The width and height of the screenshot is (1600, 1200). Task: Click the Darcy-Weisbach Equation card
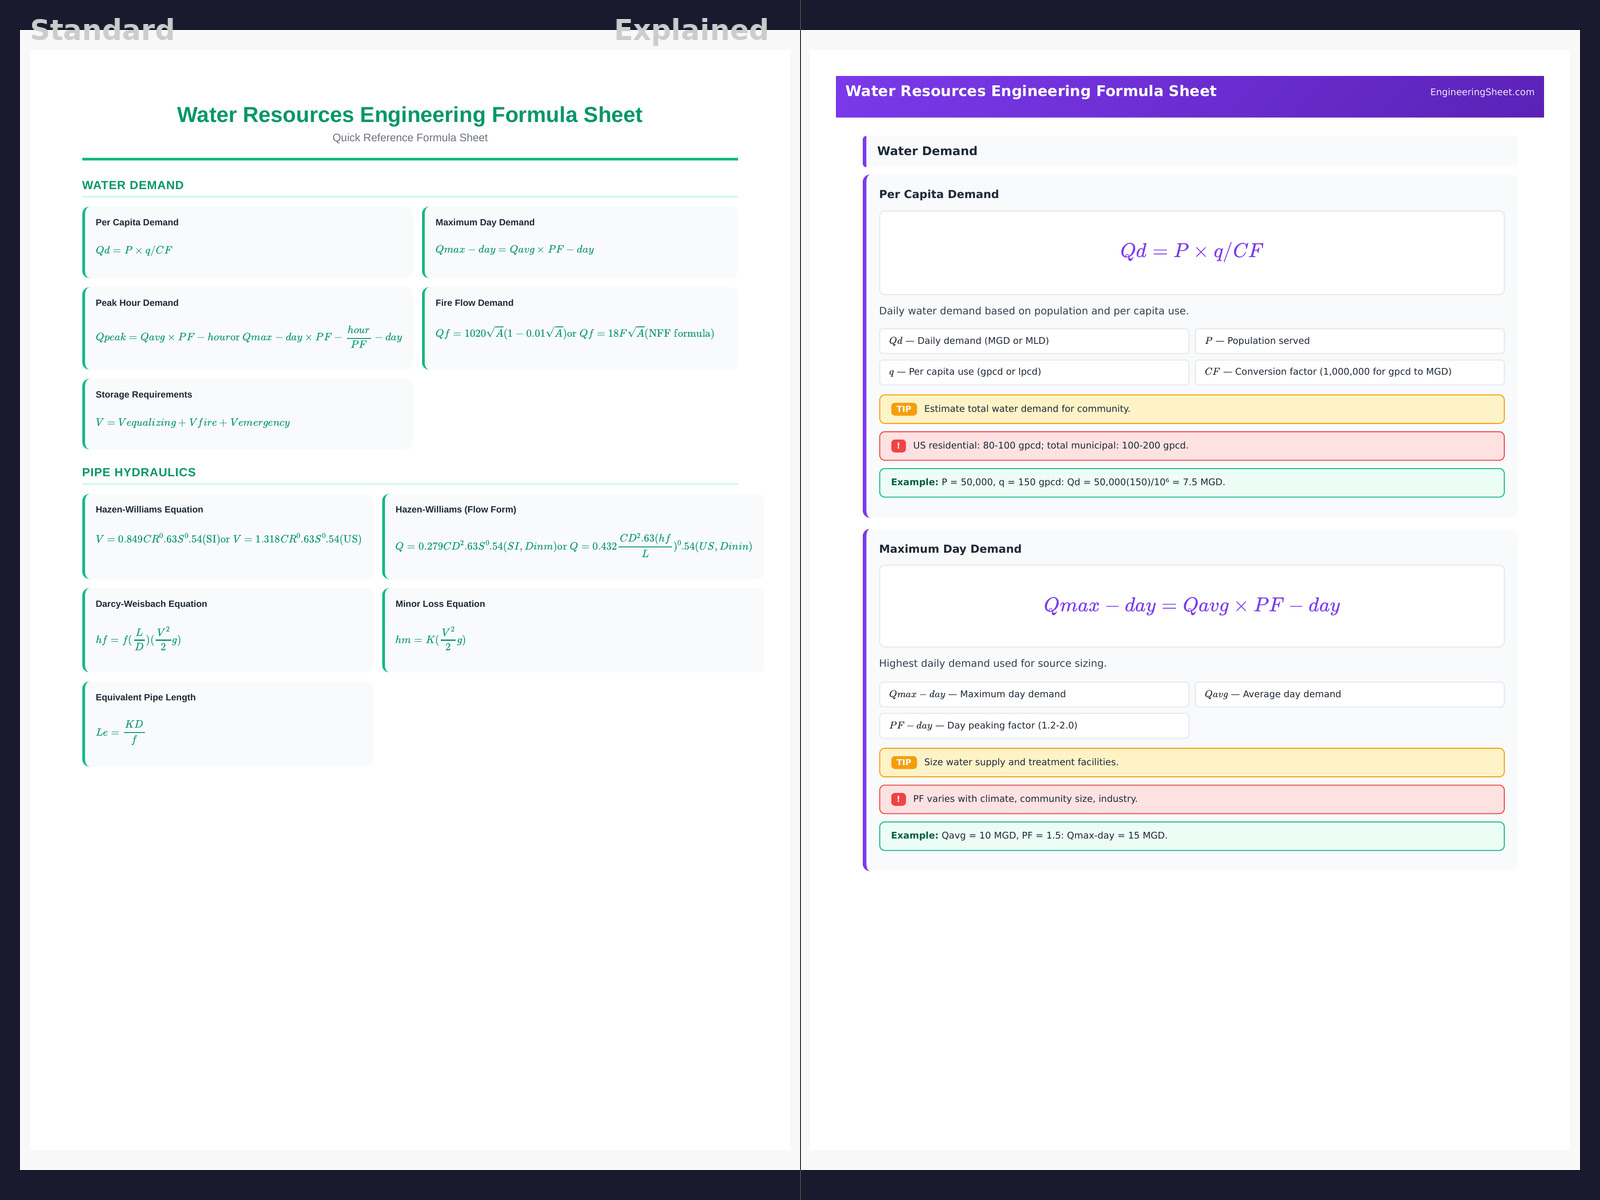coord(228,629)
